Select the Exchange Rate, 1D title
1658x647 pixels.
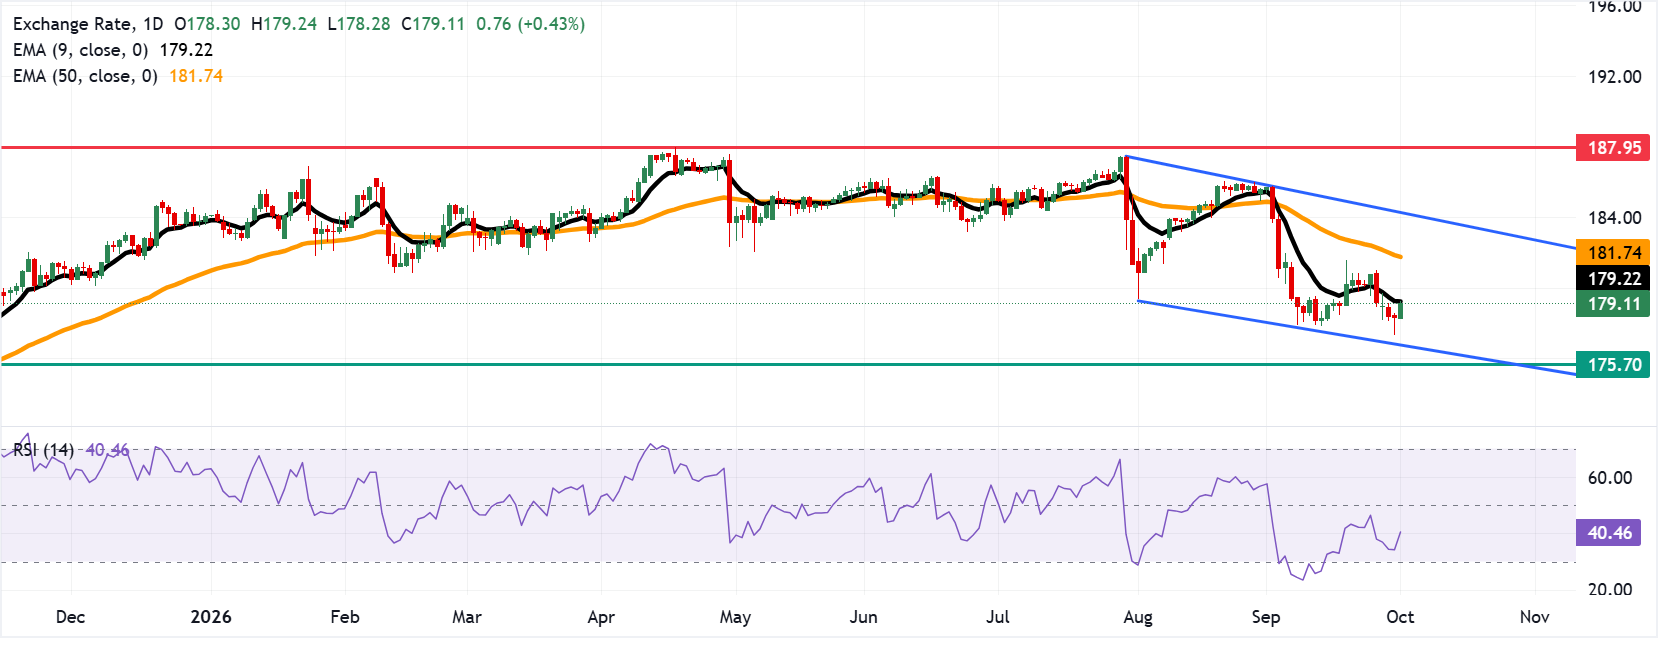pyautogui.click(x=88, y=24)
